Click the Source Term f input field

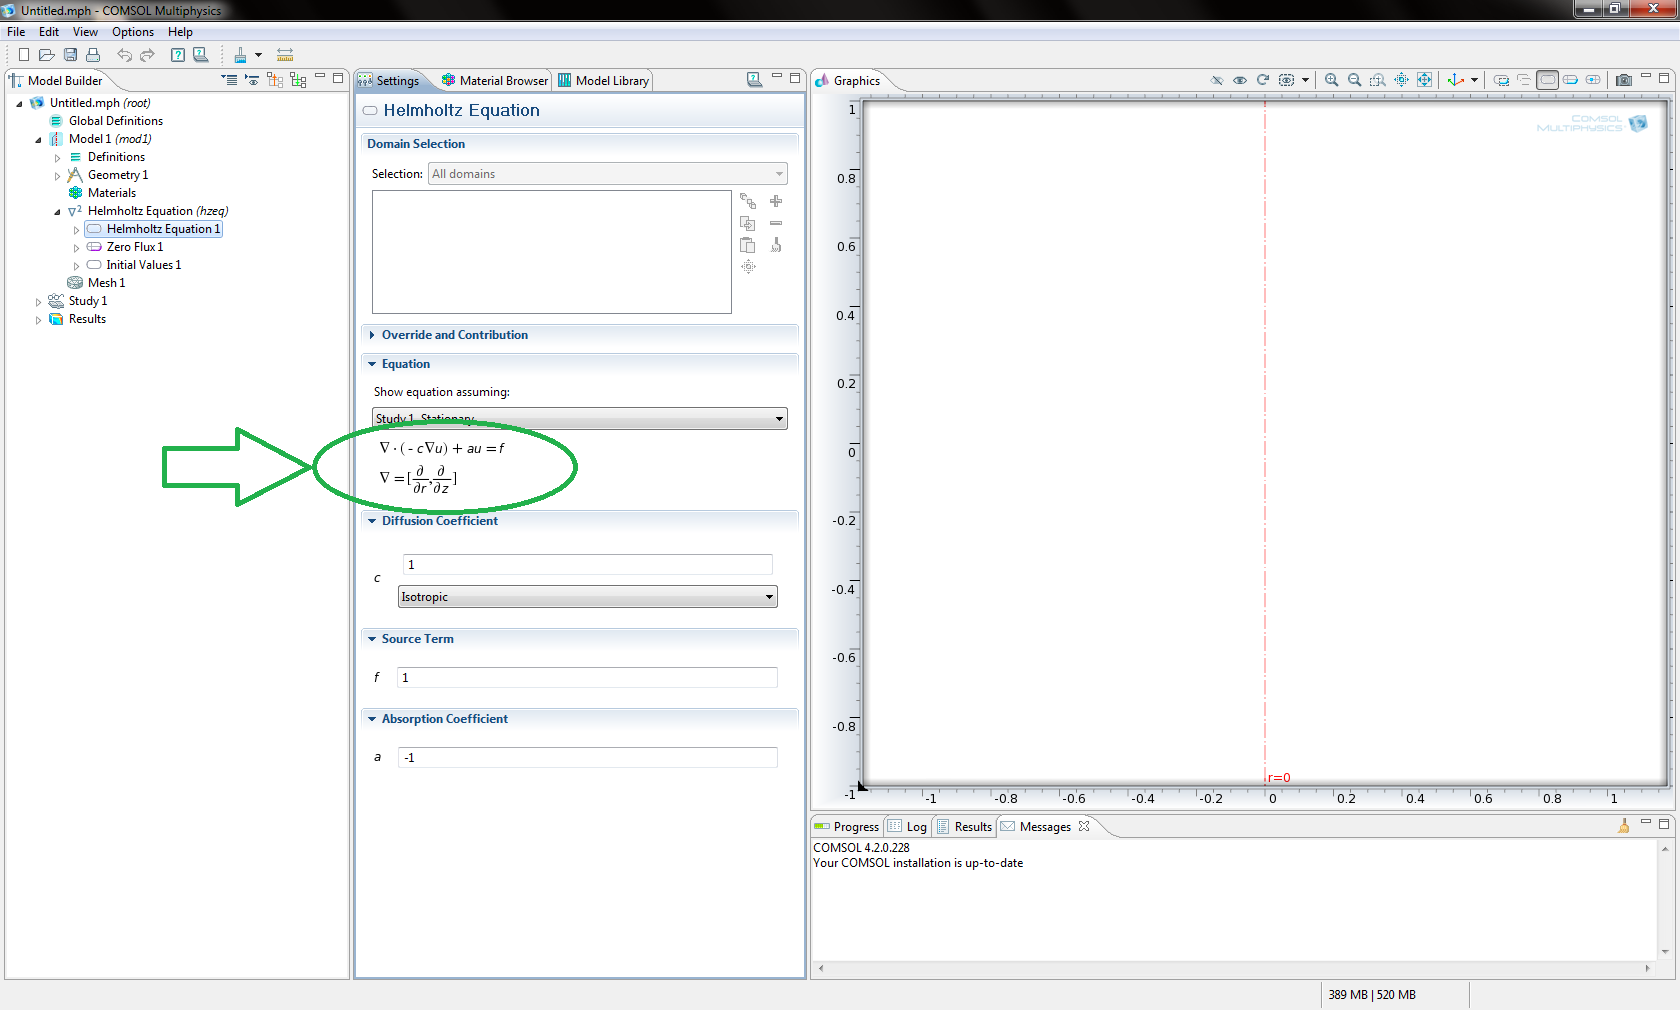587,678
